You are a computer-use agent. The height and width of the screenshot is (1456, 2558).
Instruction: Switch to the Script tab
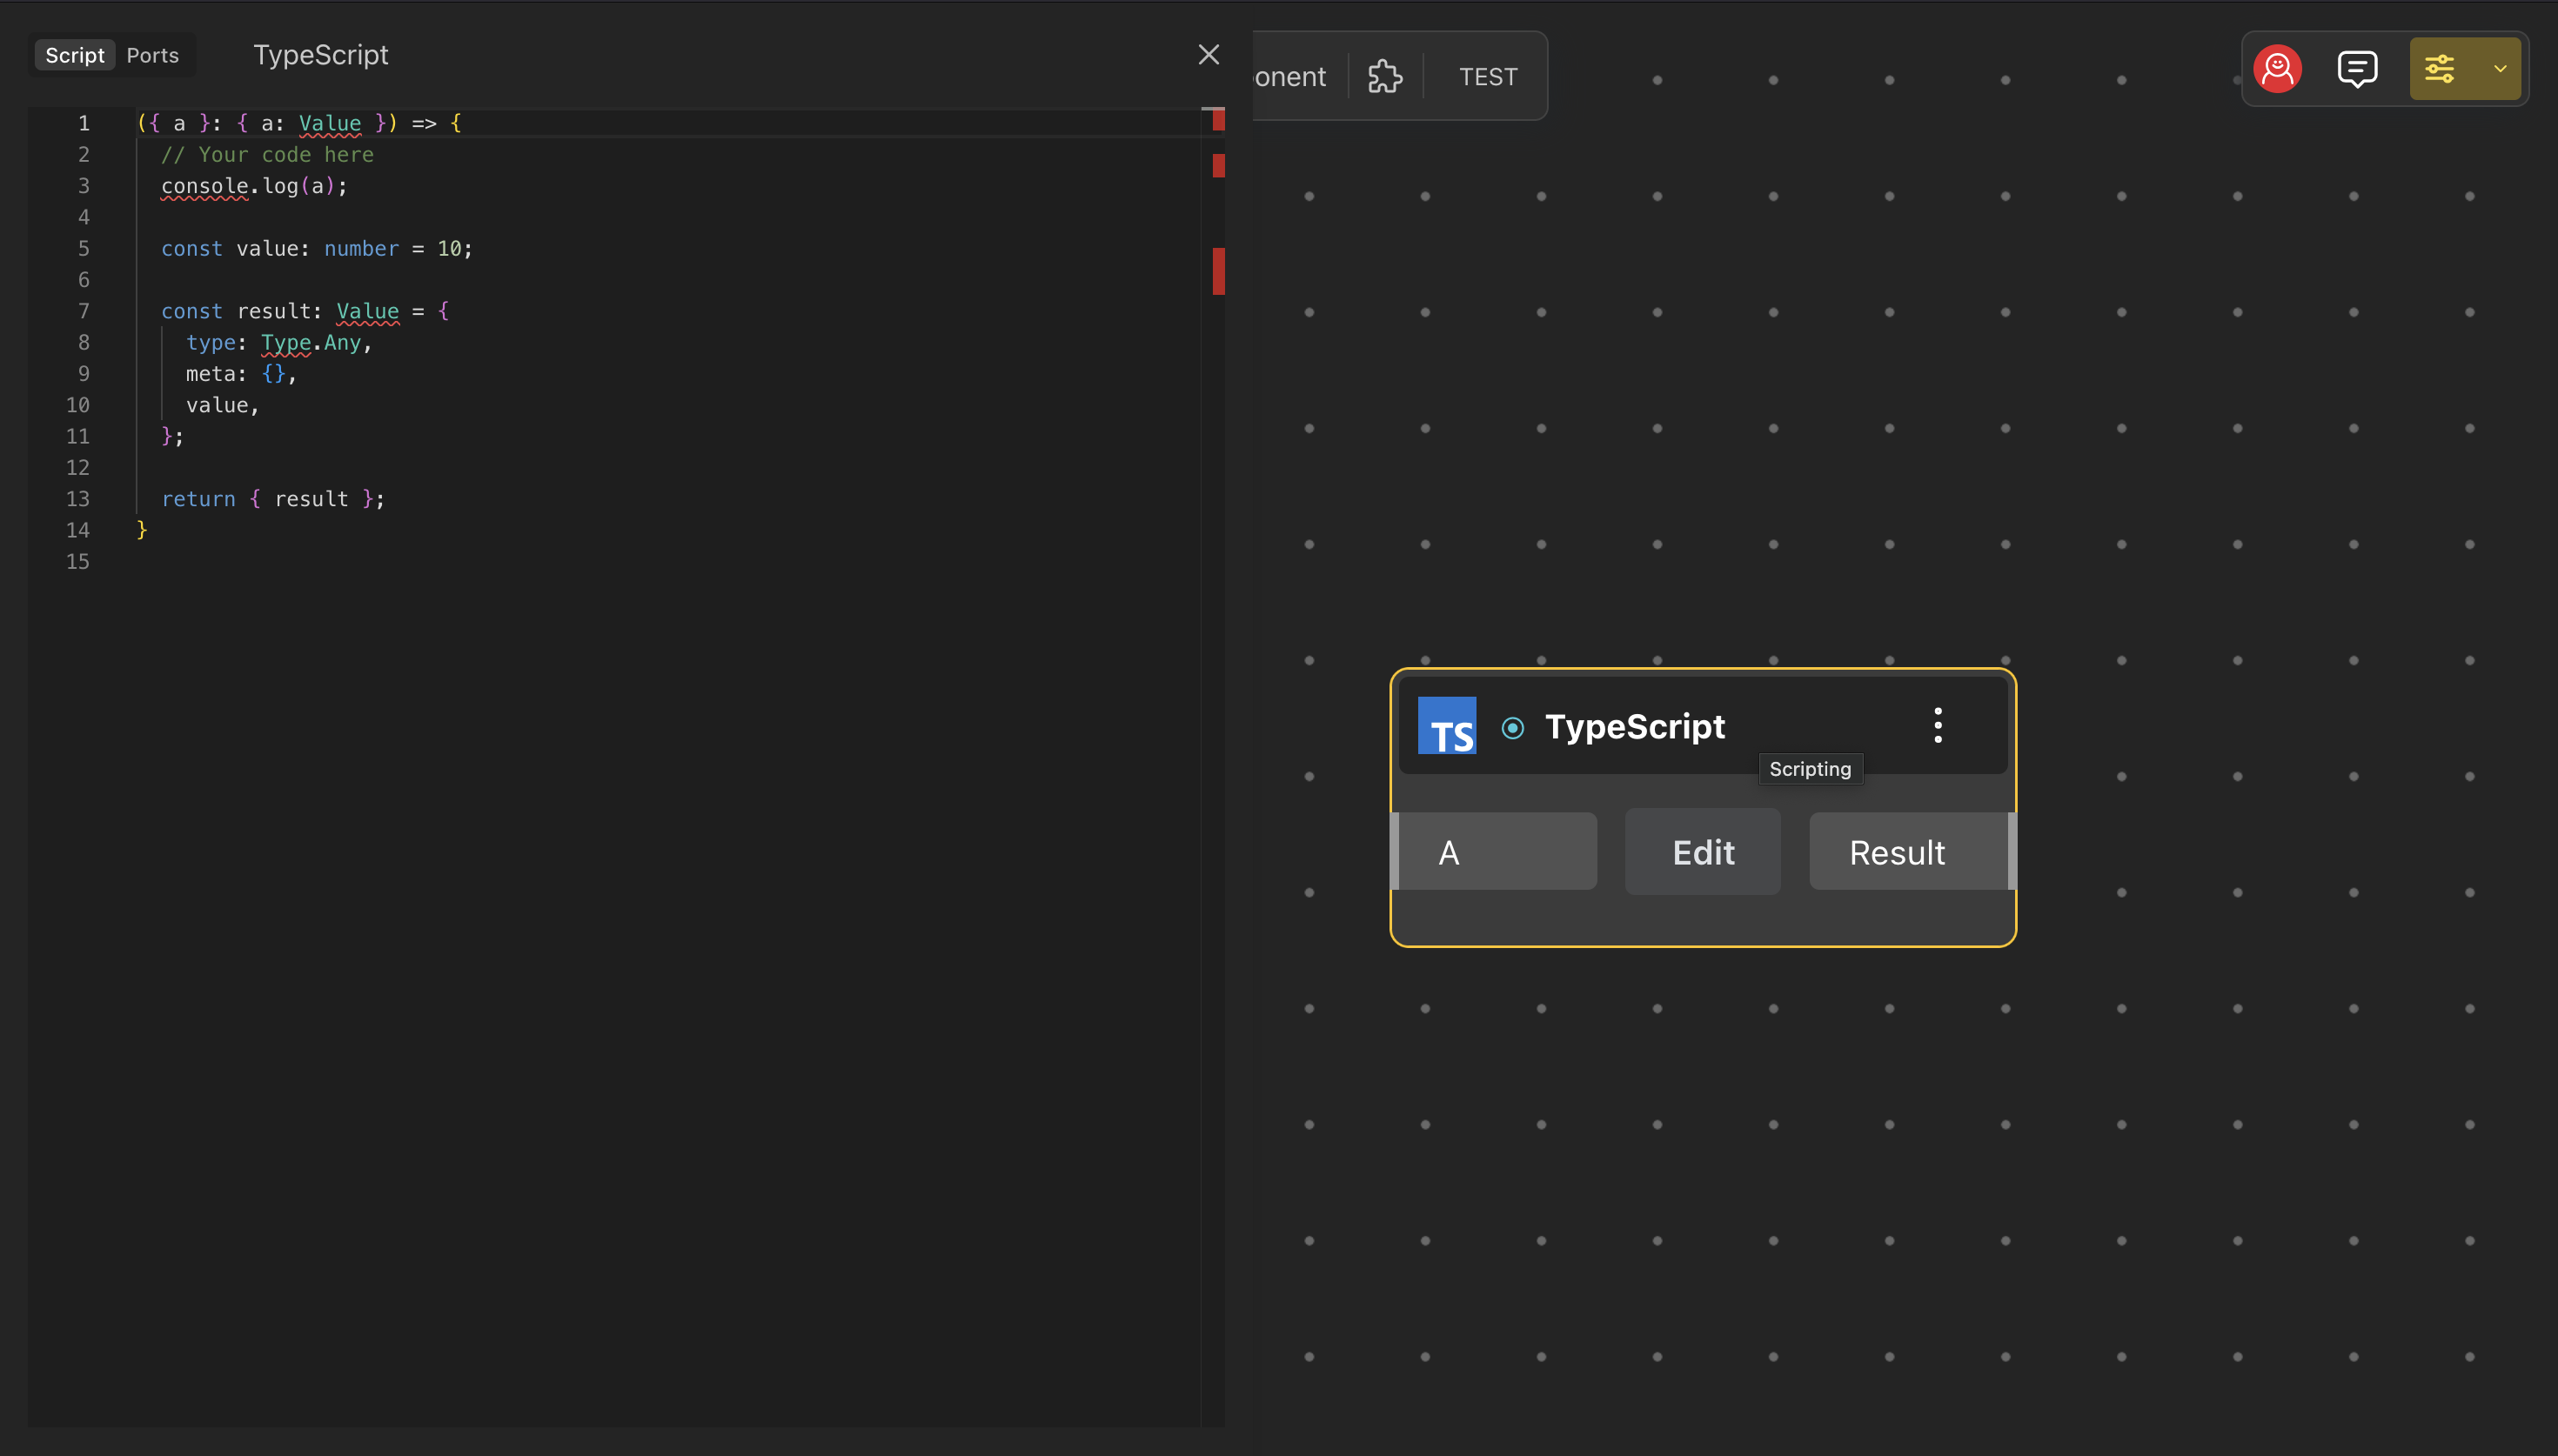pyautogui.click(x=75, y=55)
